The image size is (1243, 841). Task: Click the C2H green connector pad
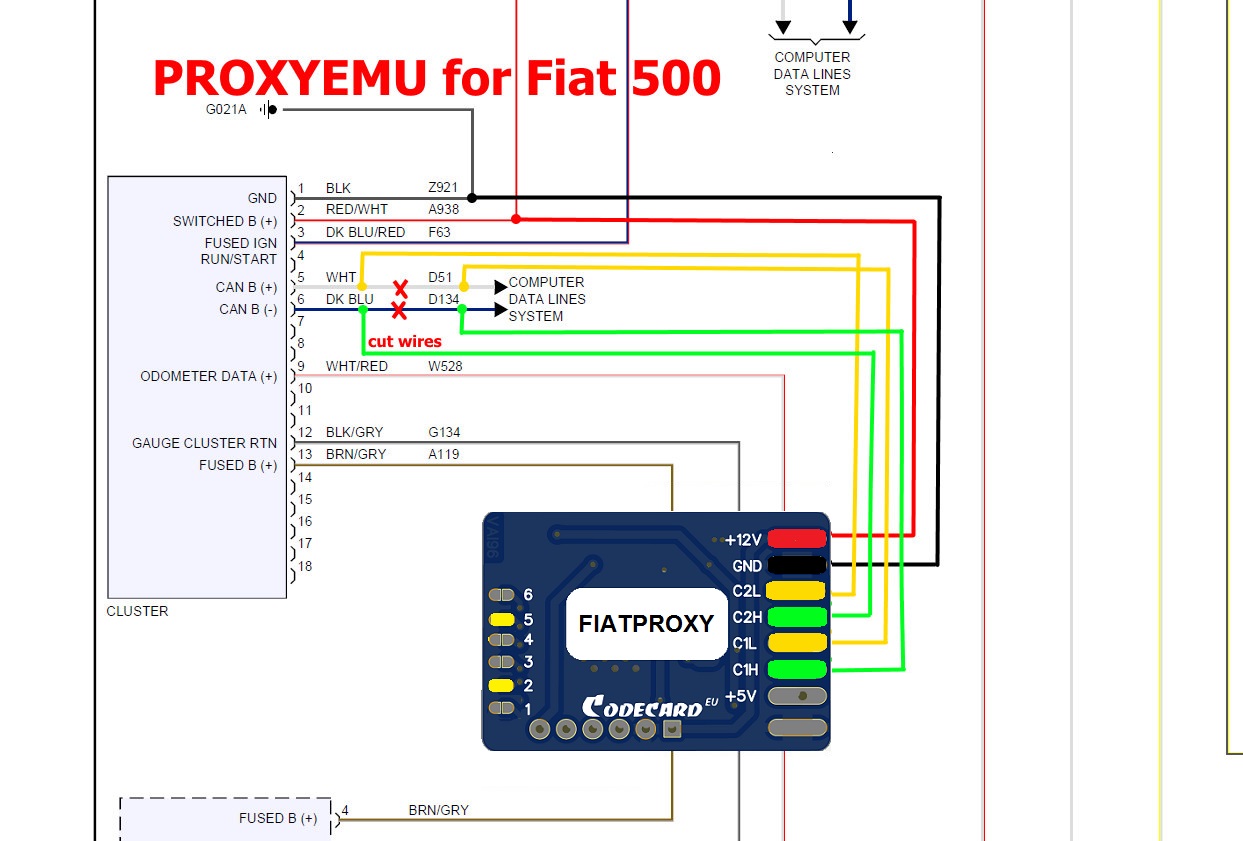click(x=795, y=617)
